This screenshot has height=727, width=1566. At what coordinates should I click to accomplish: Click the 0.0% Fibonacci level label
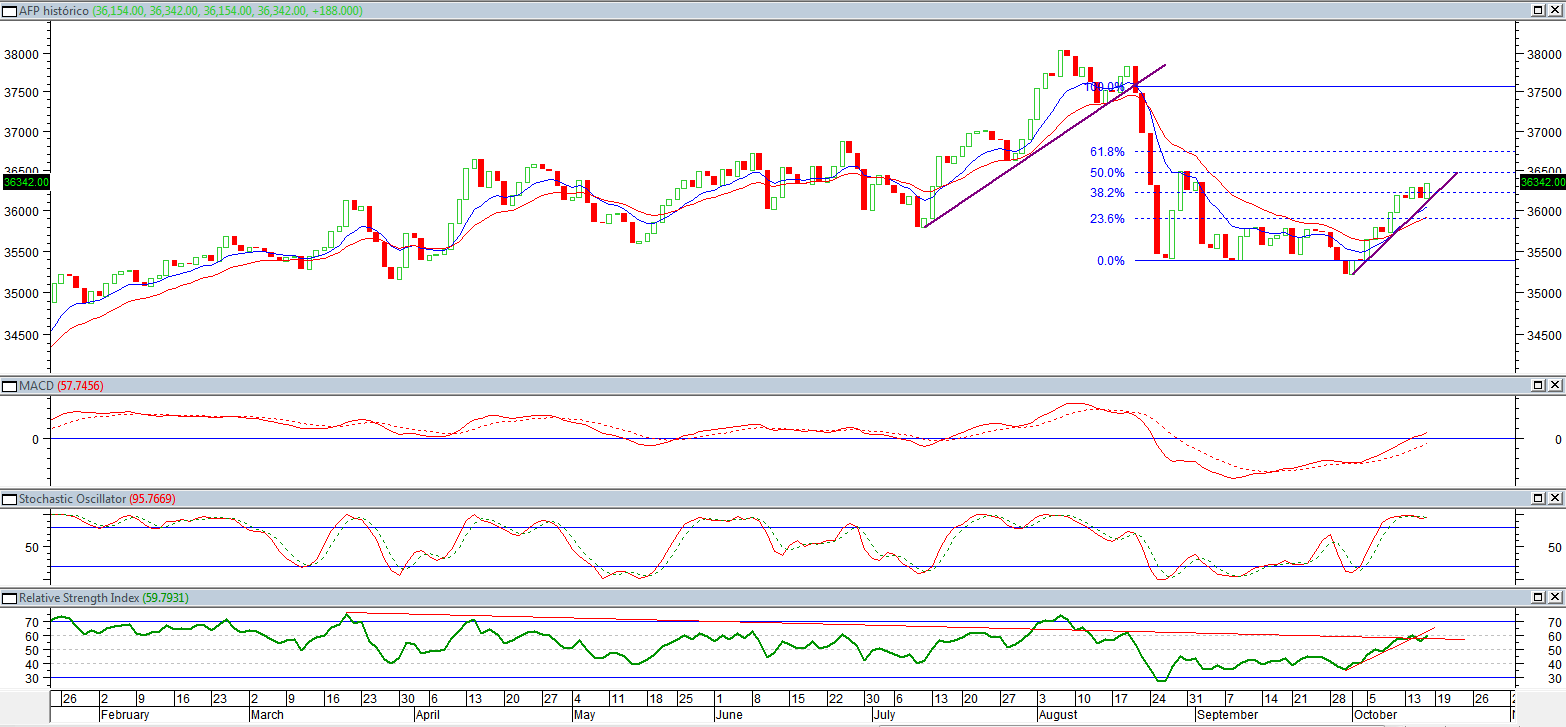coord(1111,261)
